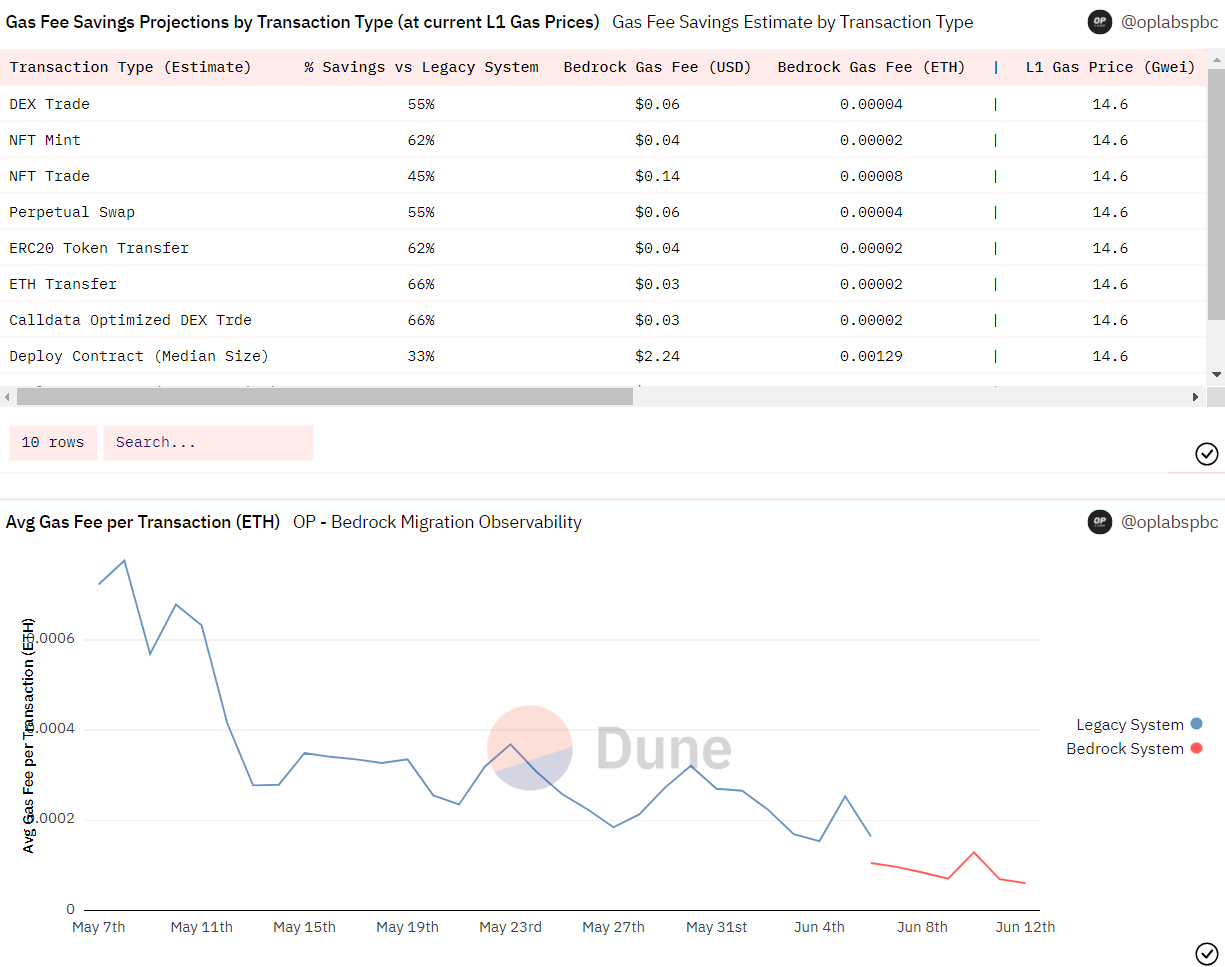Click the horizontal scrollbar right arrow

pyautogui.click(x=1195, y=397)
